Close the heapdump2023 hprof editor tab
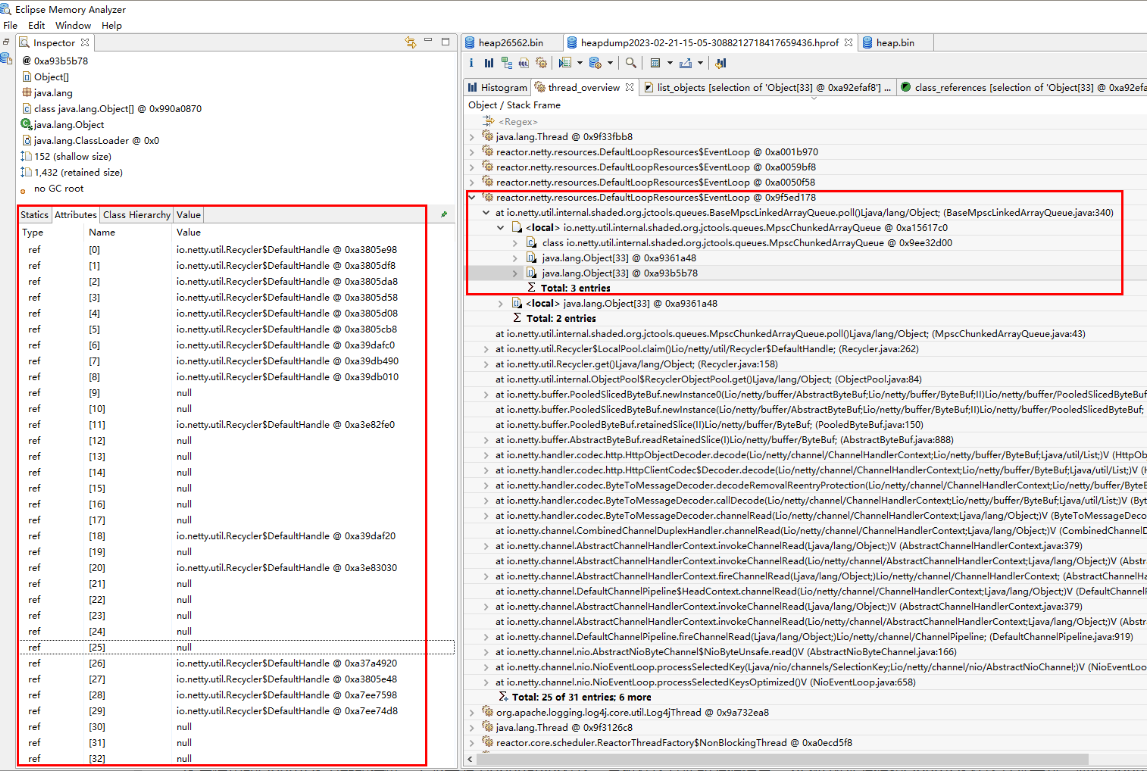The height and width of the screenshot is (771, 1147). 849,42
